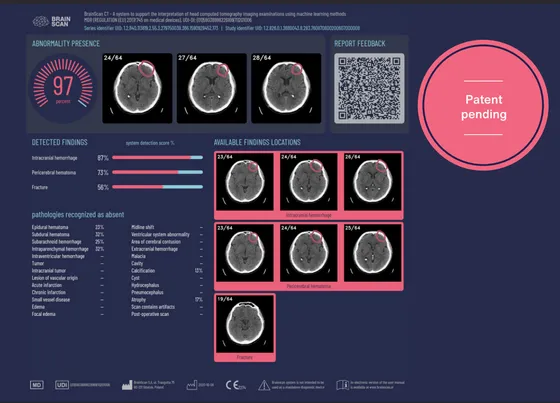The height and width of the screenshot is (403, 560).
Task: Click the Abnormality Presence heading
Action: coord(66,44)
